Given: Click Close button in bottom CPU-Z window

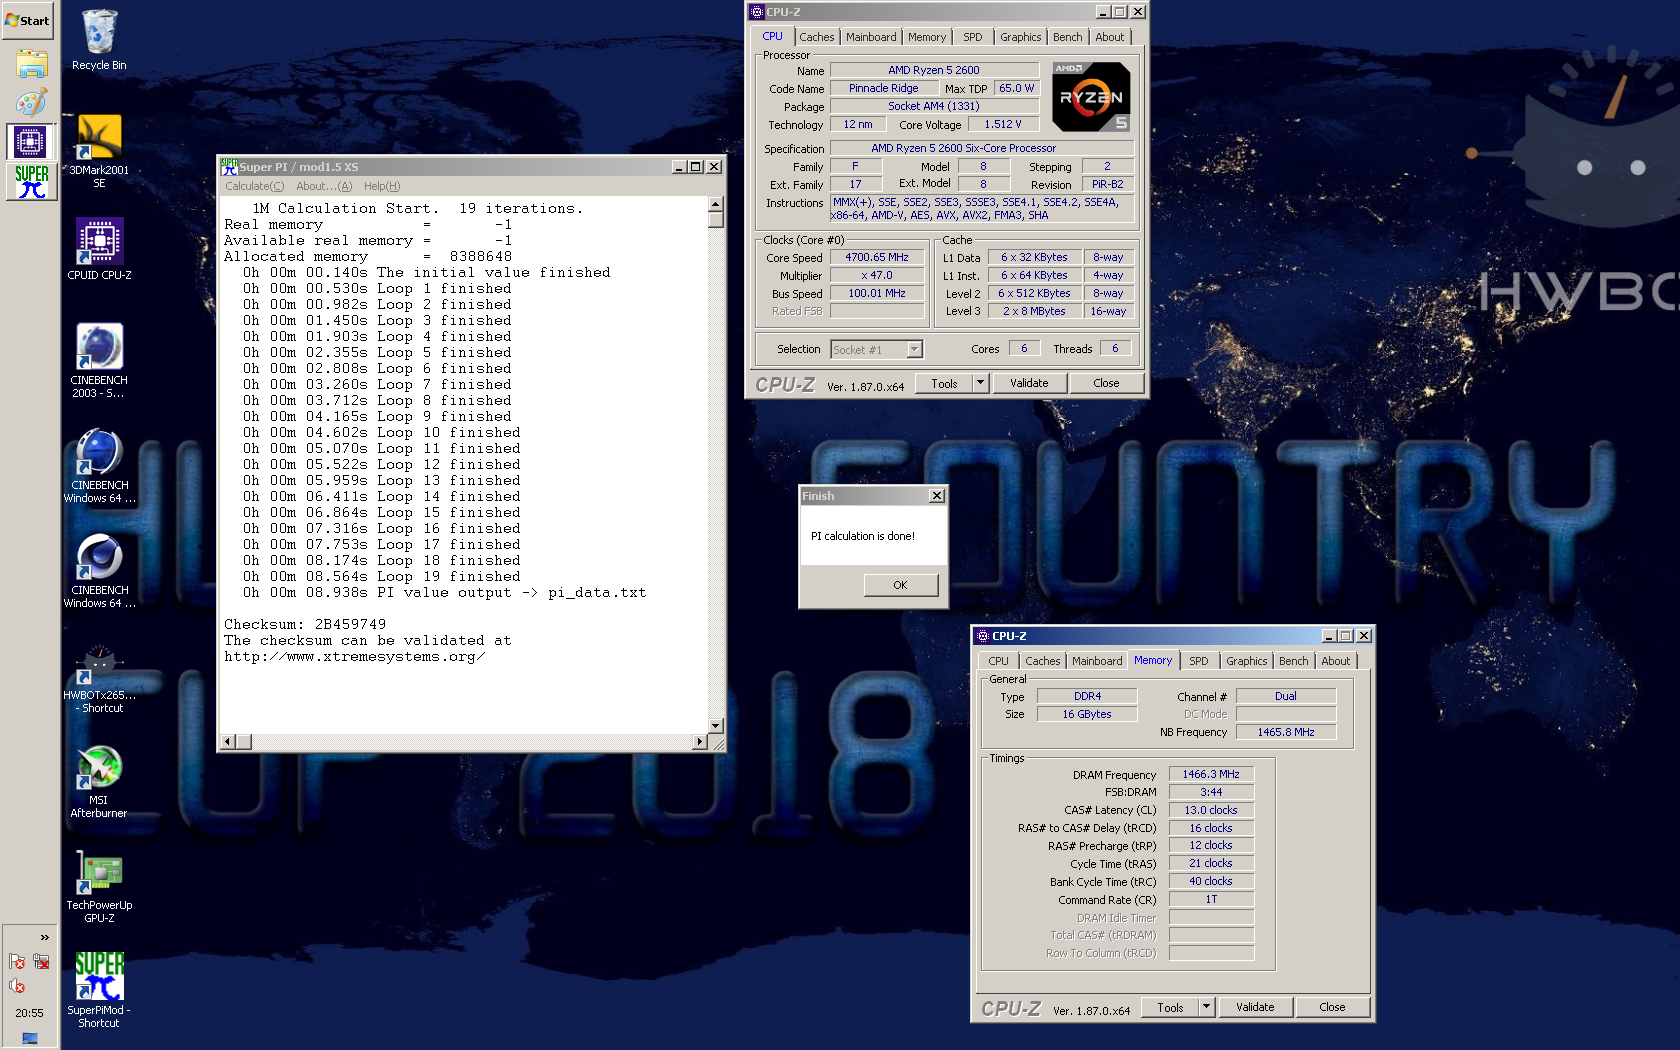Looking at the screenshot, I should [1332, 1007].
